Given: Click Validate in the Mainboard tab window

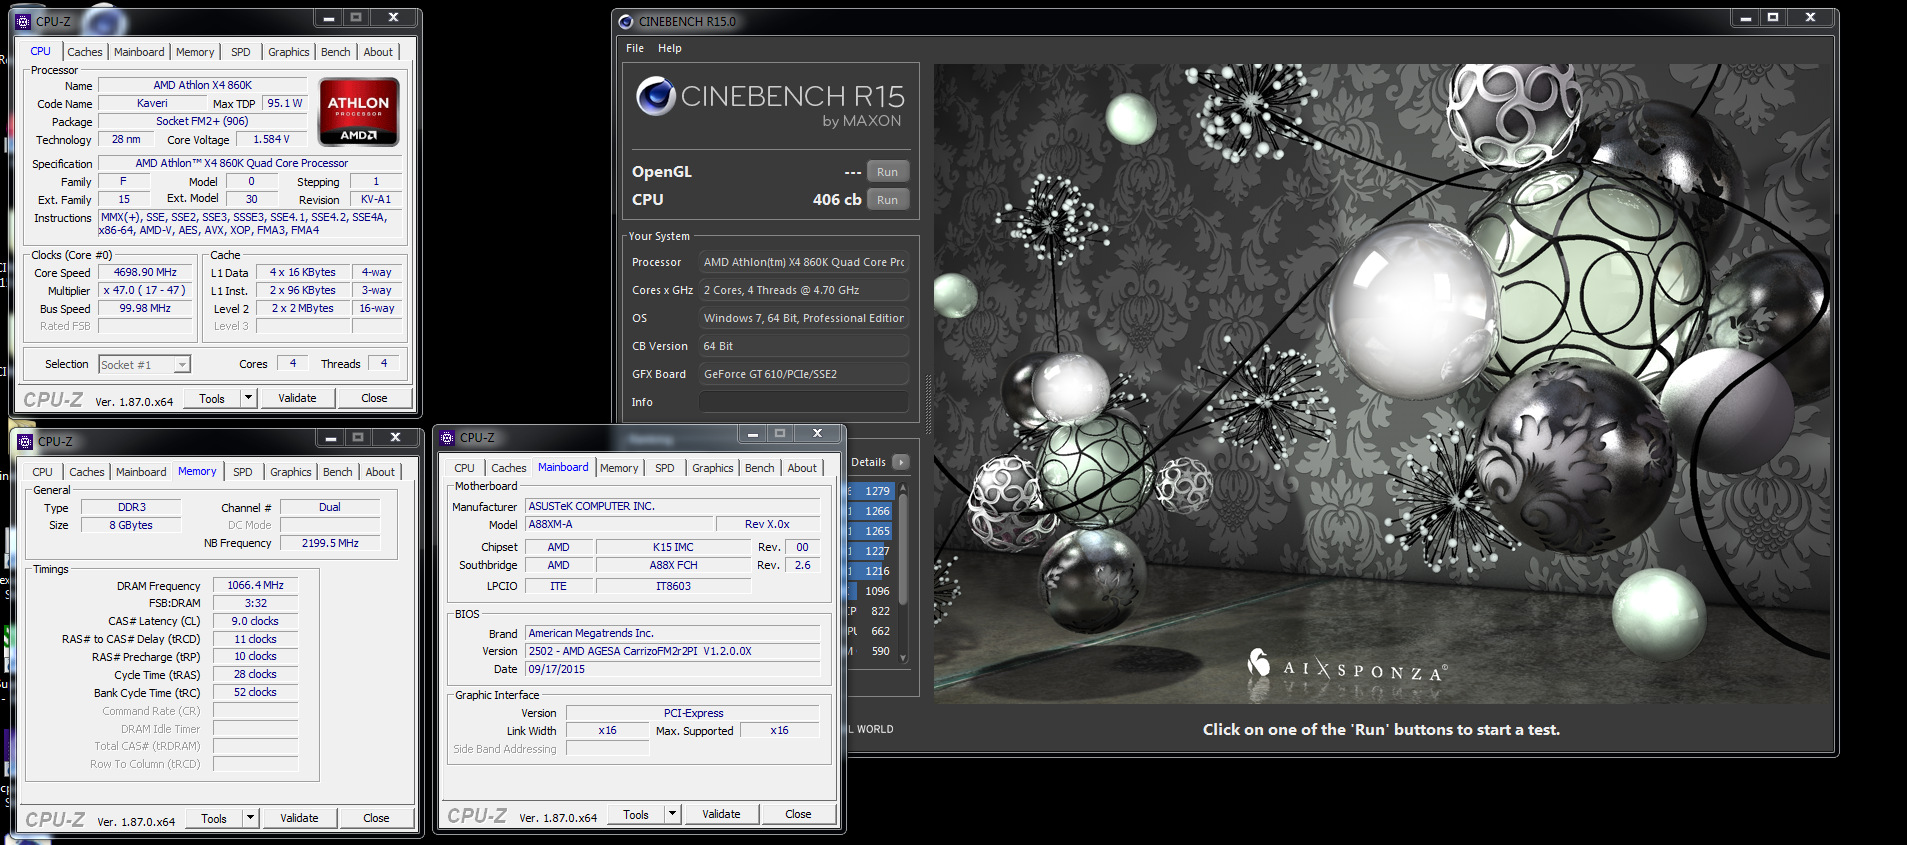Looking at the screenshot, I should [721, 814].
